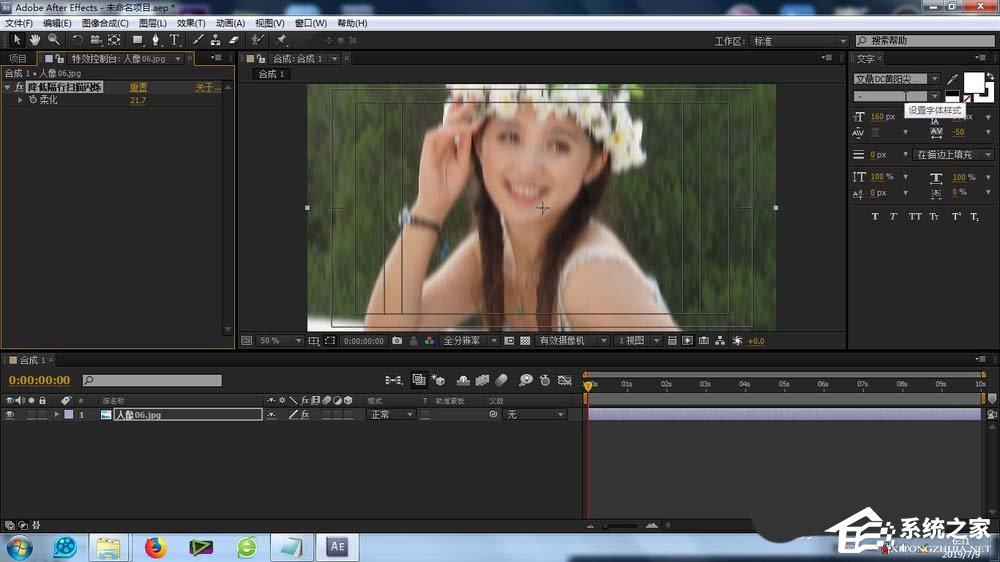The height and width of the screenshot is (562, 1000).
Task: Select the Puppet Pin tool
Action: (x=281, y=40)
